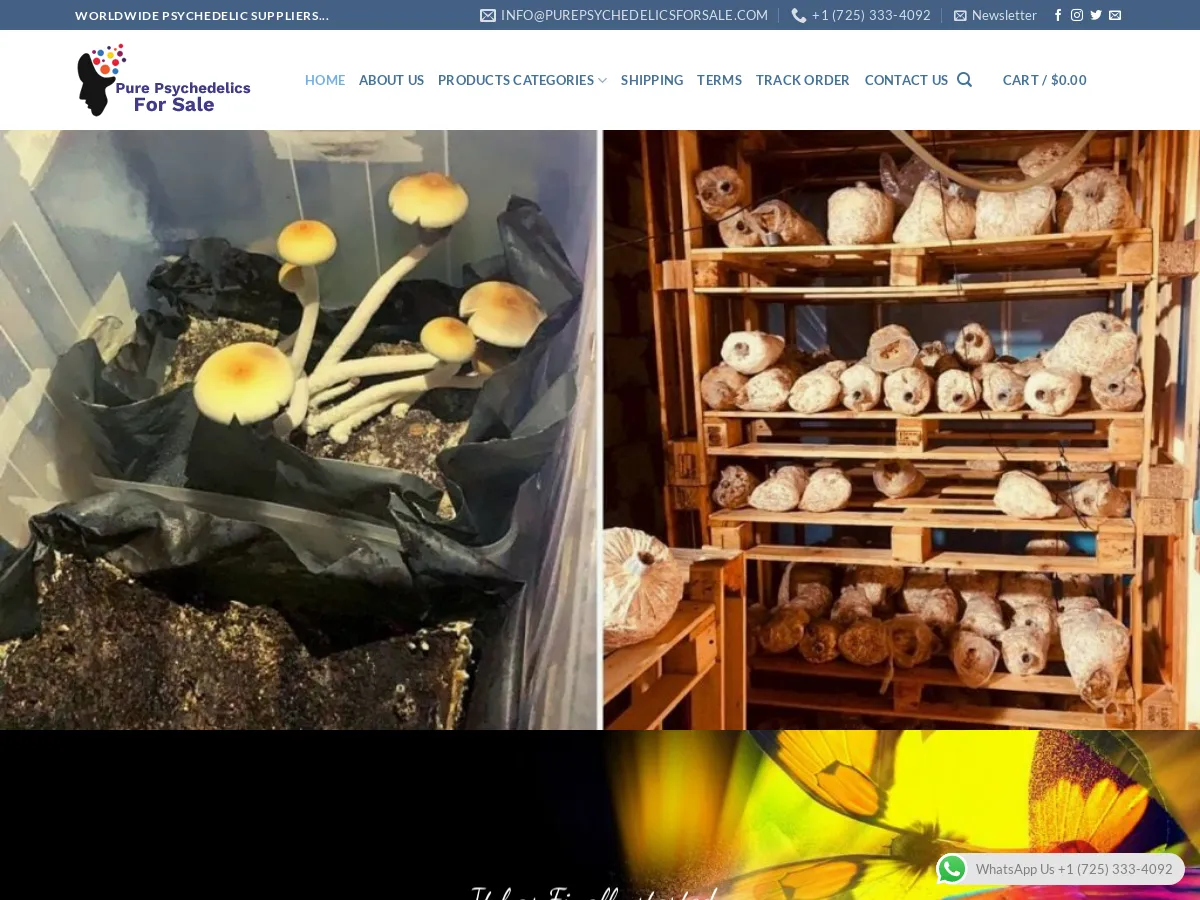Open the Contact Us page
1200x900 pixels.
(906, 80)
